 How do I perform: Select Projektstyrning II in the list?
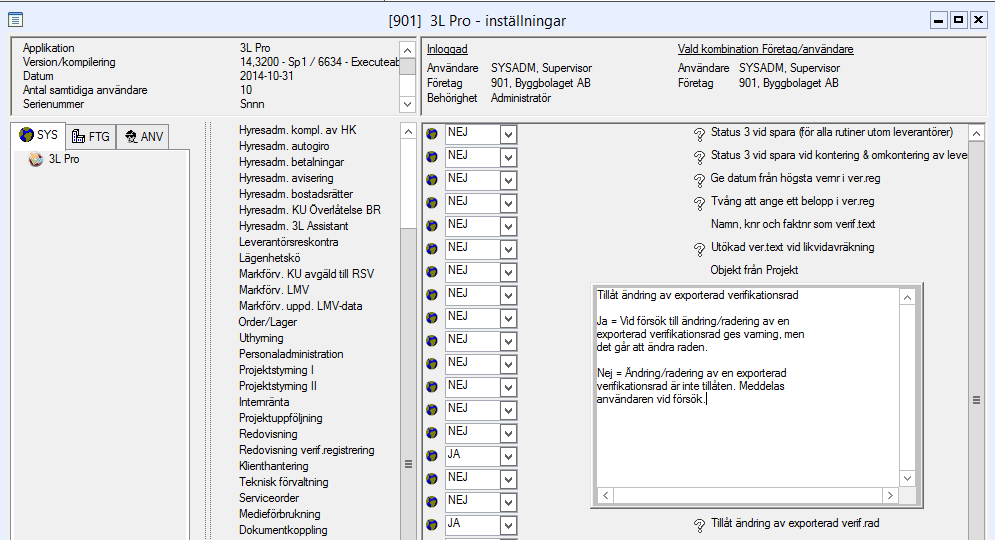[x=278, y=386]
